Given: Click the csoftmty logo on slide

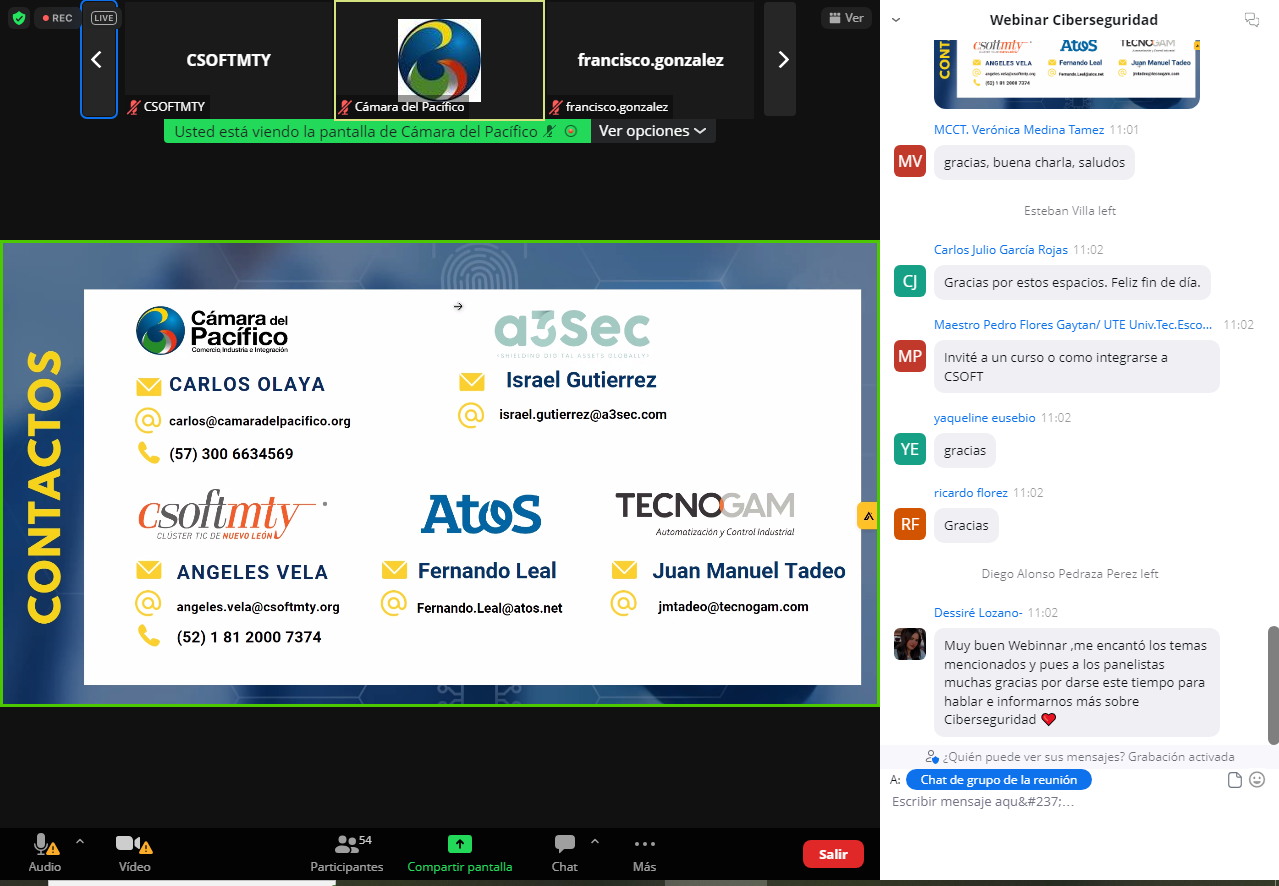Looking at the screenshot, I should [x=232, y=516].
